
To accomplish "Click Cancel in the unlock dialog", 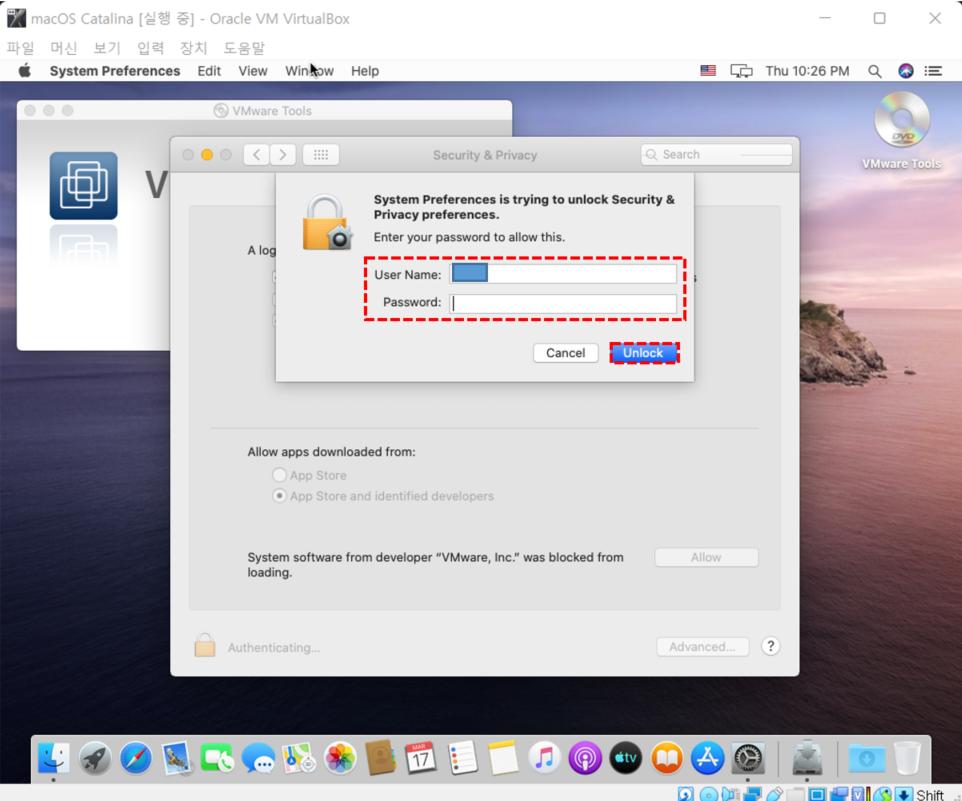I will [x=566, y=353].
